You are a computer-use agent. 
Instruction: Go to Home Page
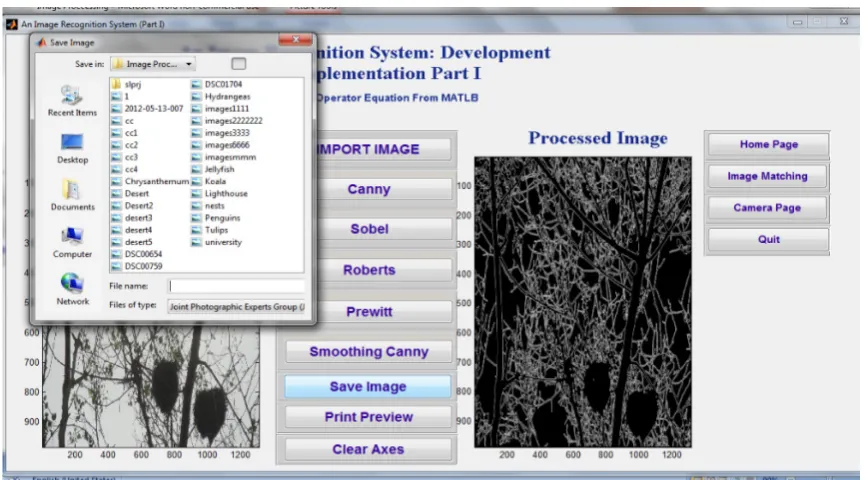tap(768, 145)
